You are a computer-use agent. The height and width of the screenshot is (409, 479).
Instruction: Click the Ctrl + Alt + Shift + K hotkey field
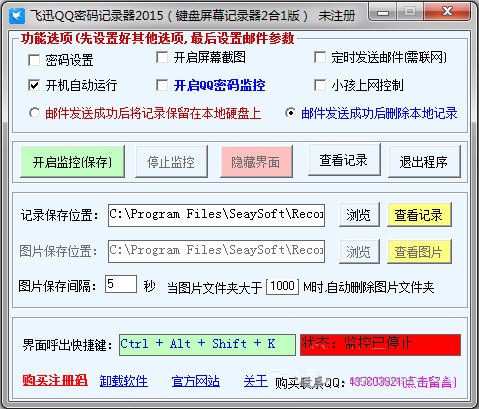(207, 345)
